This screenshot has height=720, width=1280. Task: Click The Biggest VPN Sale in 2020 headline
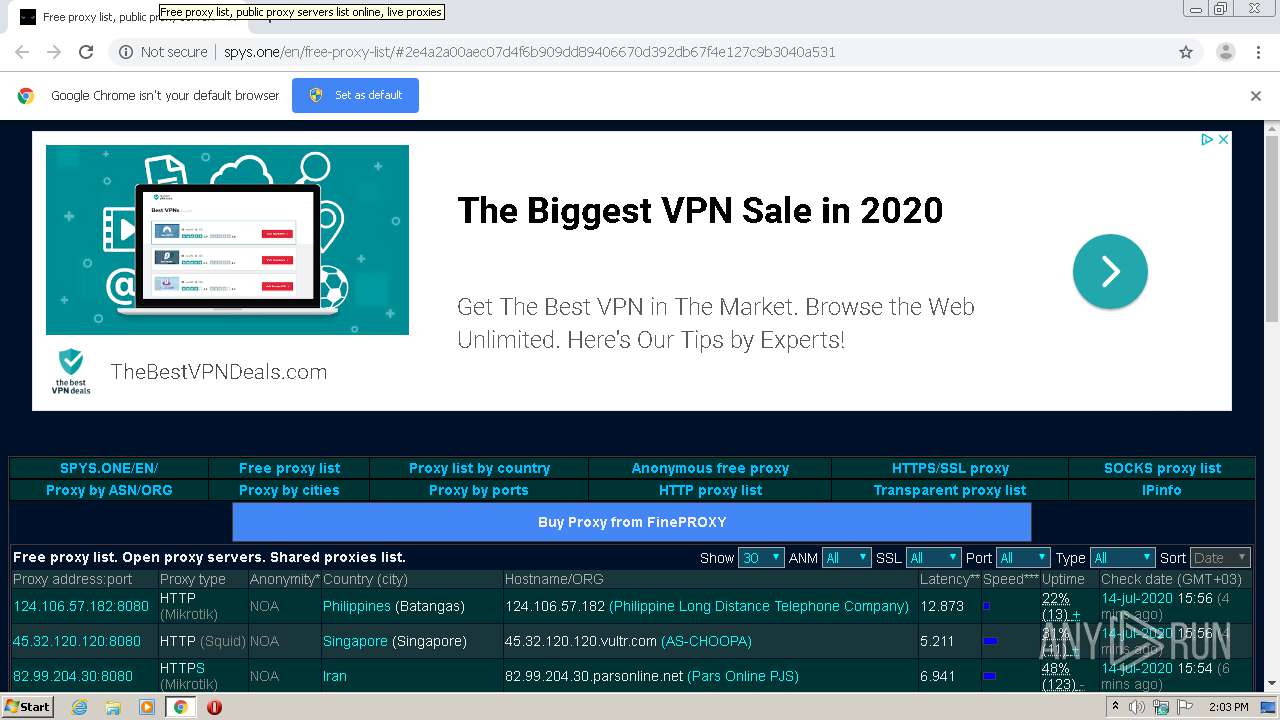(x=700, y=211)
